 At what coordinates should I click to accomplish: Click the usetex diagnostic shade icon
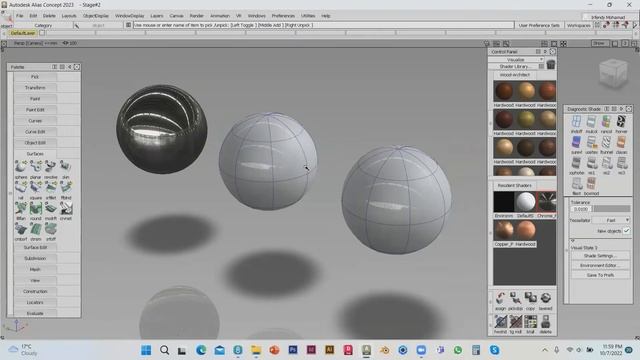pos(591,142)
